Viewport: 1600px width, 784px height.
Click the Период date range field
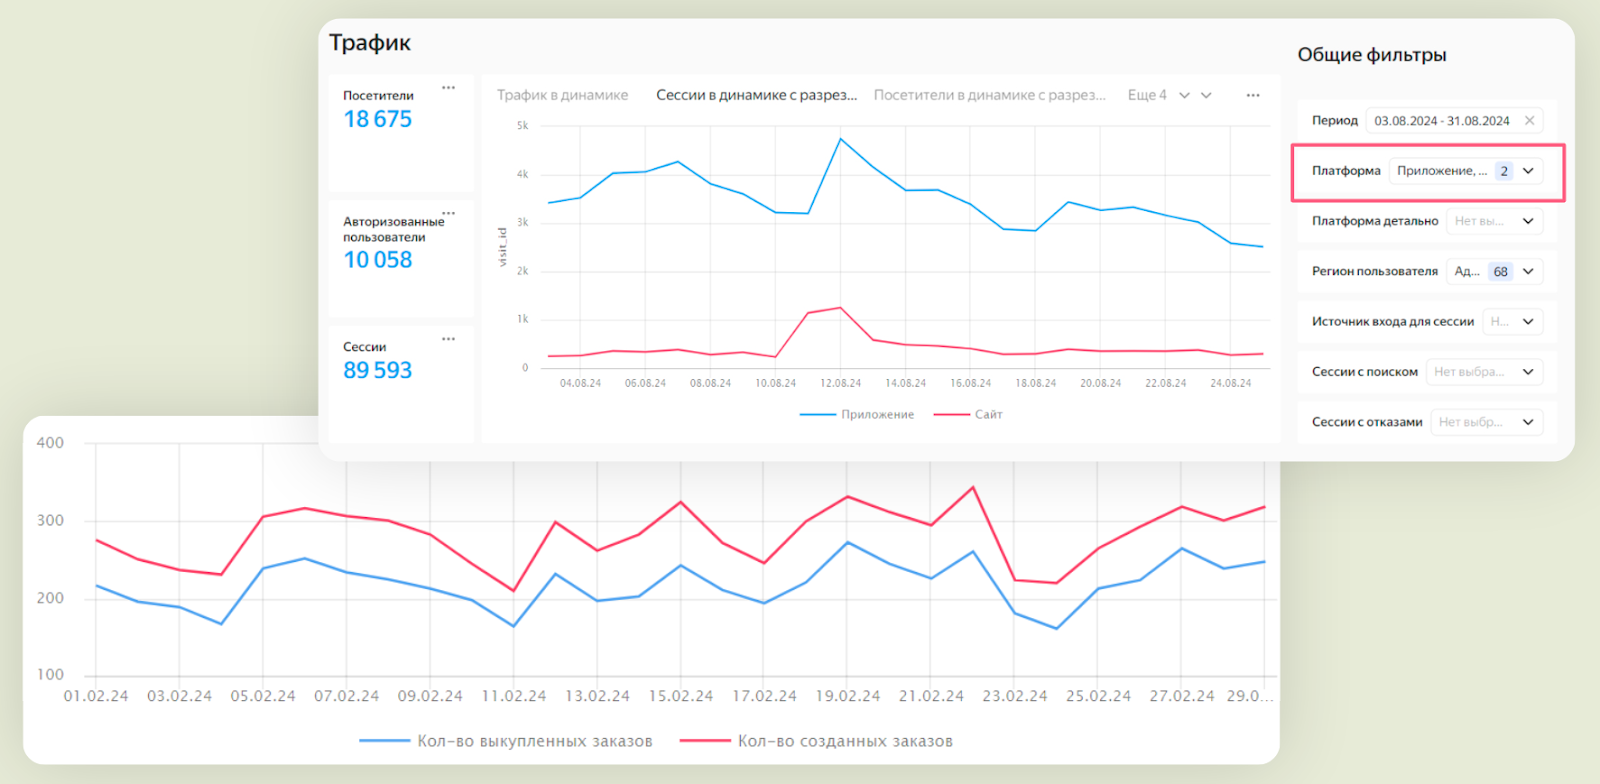pos(1441,121)
